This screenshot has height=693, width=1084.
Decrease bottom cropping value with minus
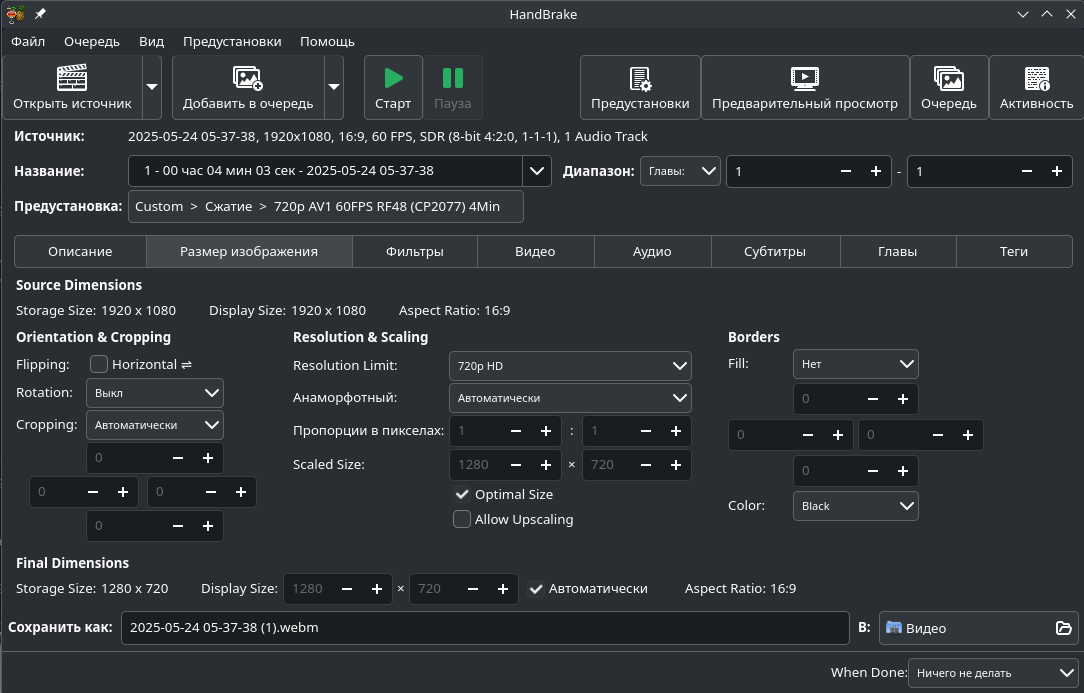tap(178, 526)
